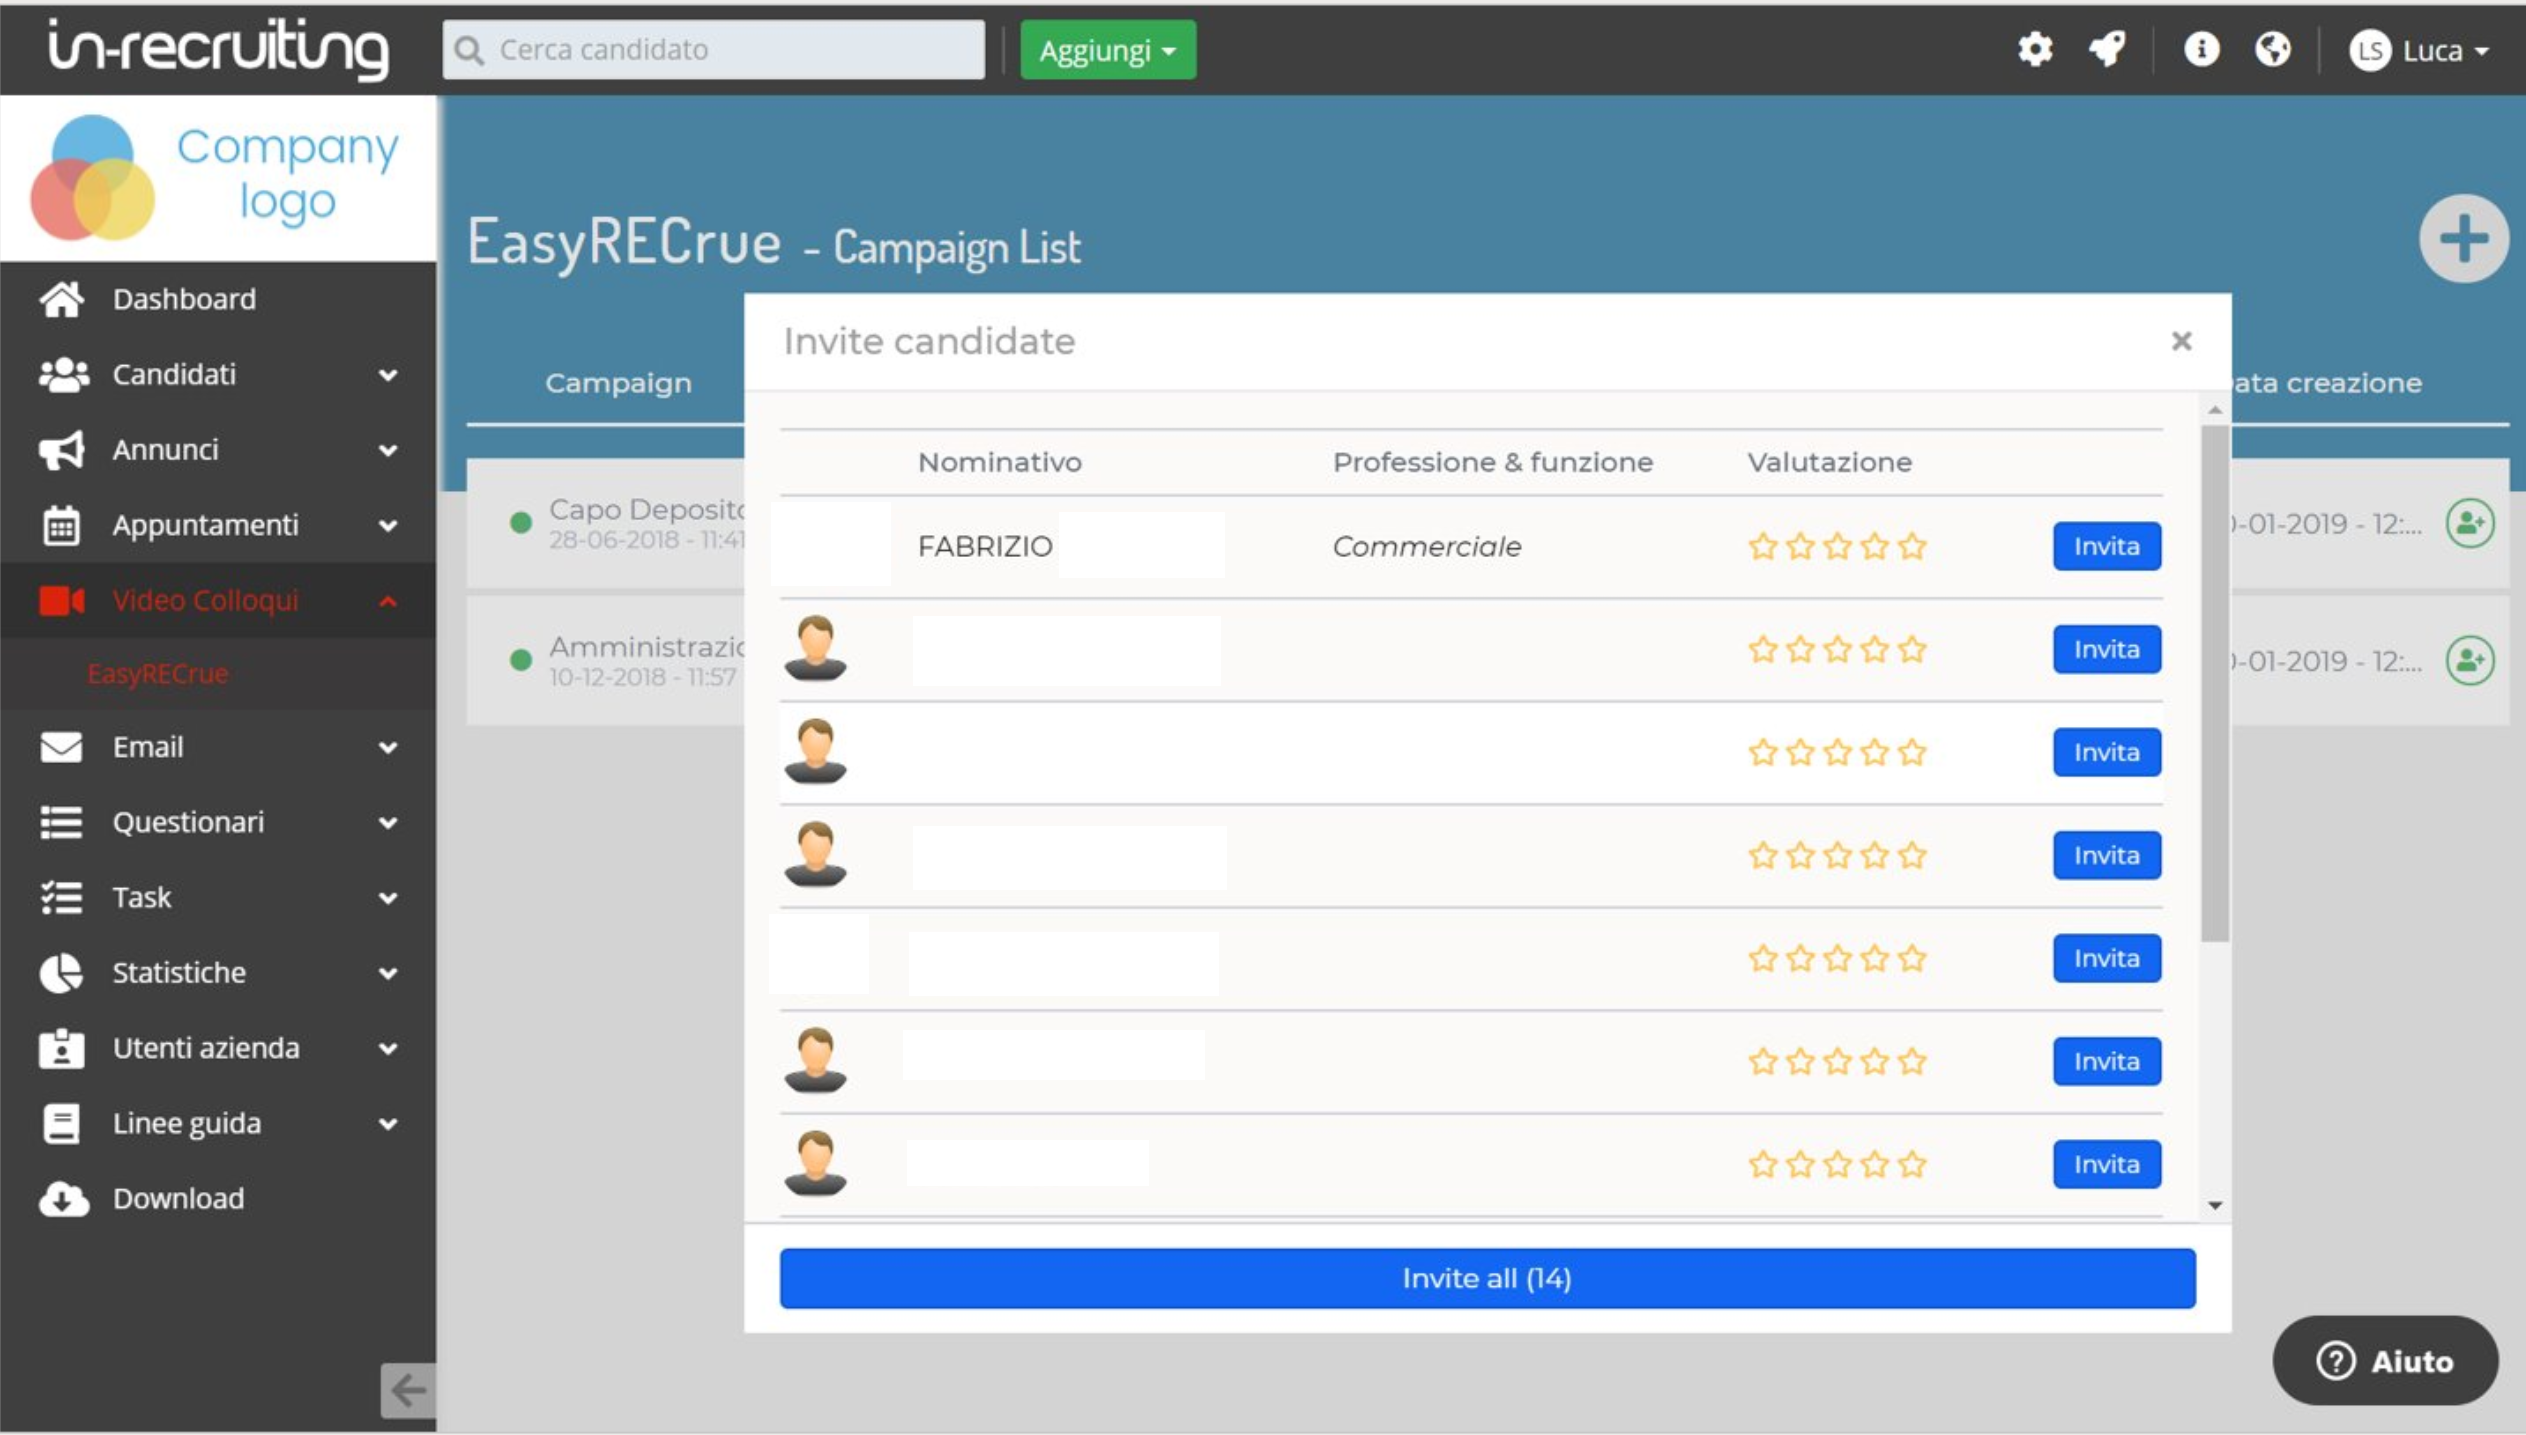Open the Aggiungi dropdown button
Screen dimensions: 2526x1435
pyautogui.click(x=1107, y=49)
